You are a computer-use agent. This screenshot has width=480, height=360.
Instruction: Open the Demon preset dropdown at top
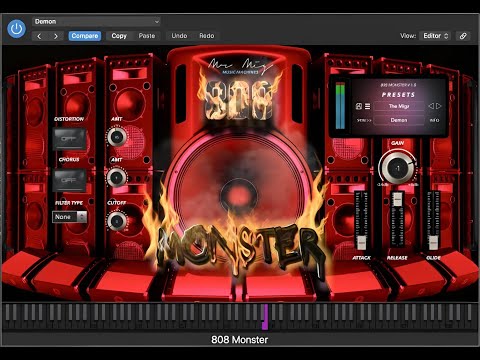tap(96, 22)
